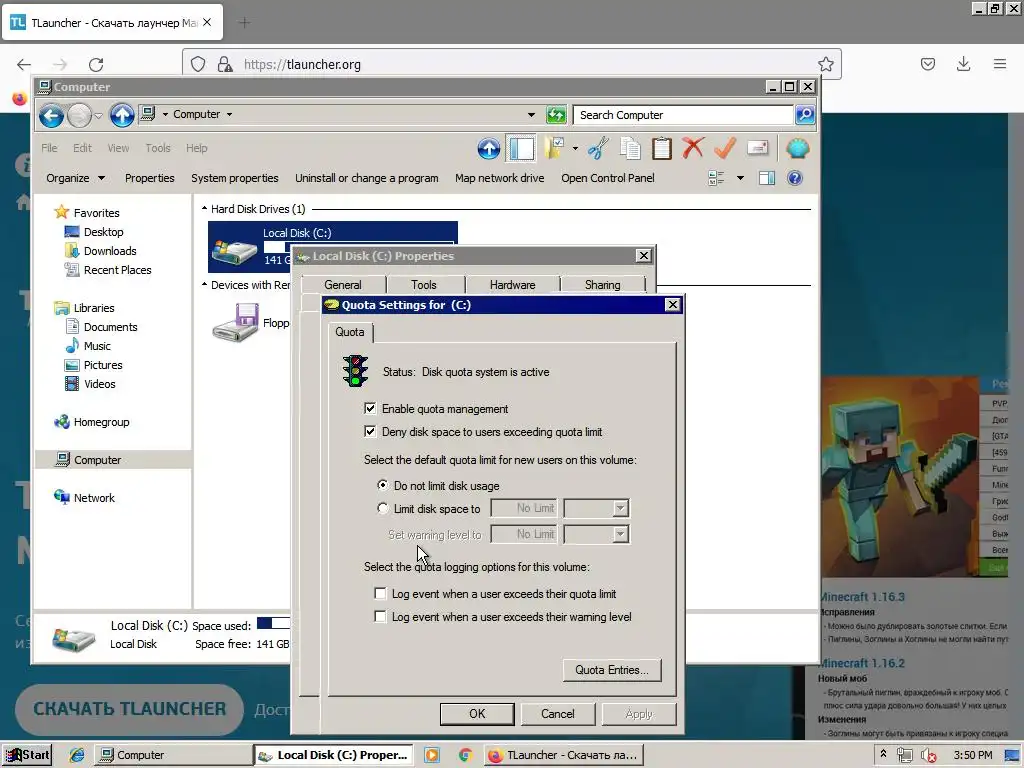Screen dimensions: 1024x768
Task: Switch to the Hardware tab
Action: (x=513, y=285)
